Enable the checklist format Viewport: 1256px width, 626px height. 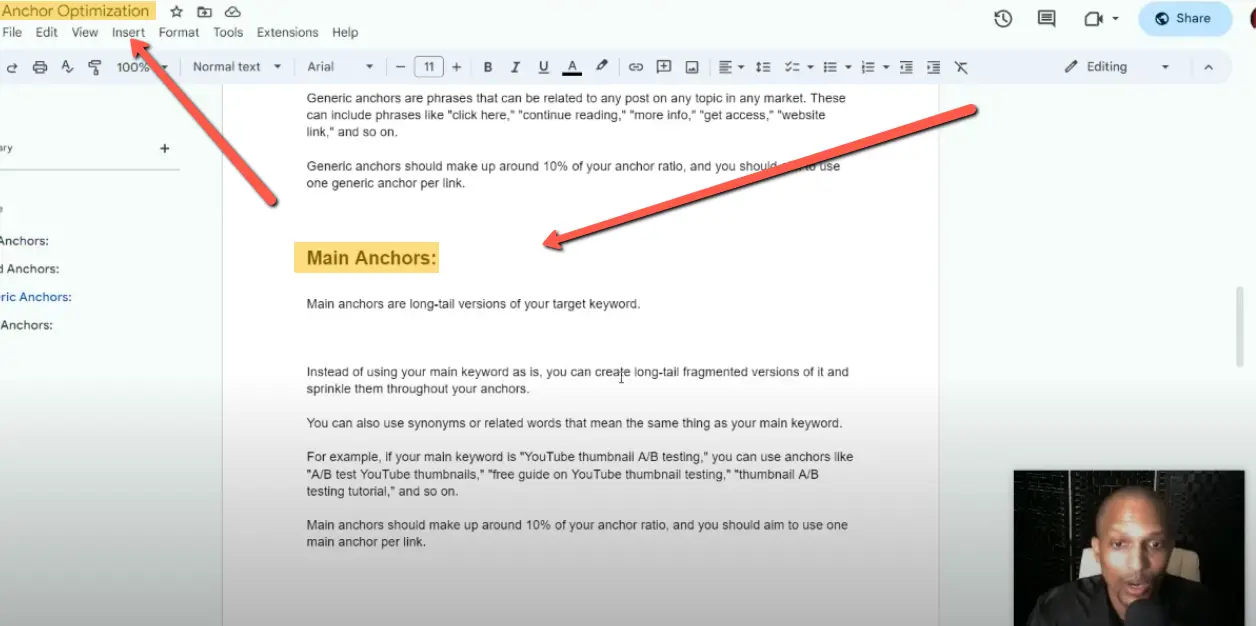(793, 66)
